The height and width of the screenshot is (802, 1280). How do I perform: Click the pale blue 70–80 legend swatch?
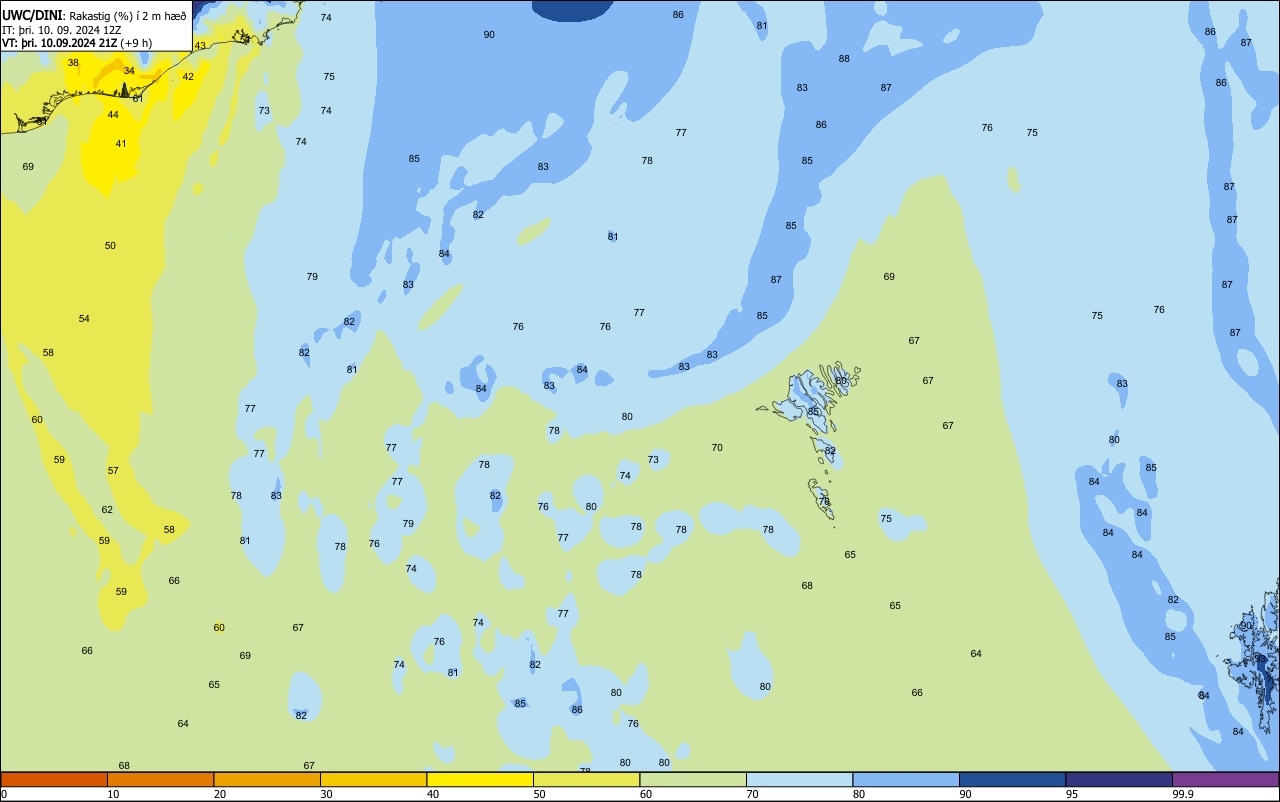pyautogui.click(x=799, y=779)
